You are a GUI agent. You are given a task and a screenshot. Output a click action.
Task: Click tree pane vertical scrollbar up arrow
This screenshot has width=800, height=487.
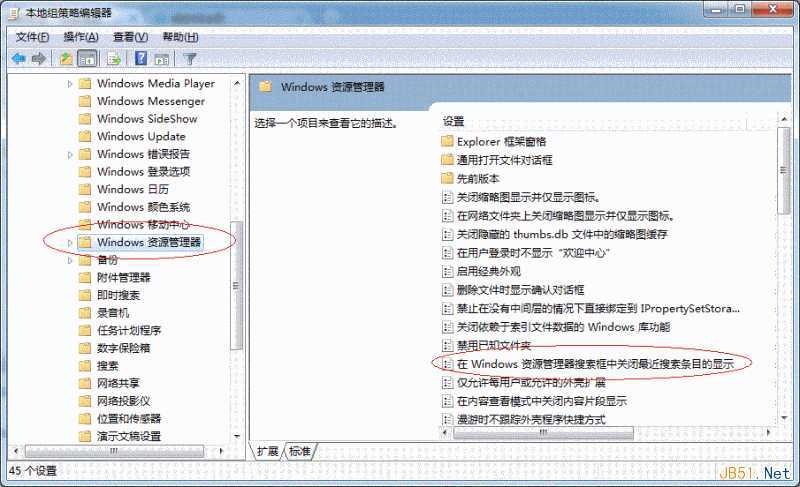click(x=237, y=83)
